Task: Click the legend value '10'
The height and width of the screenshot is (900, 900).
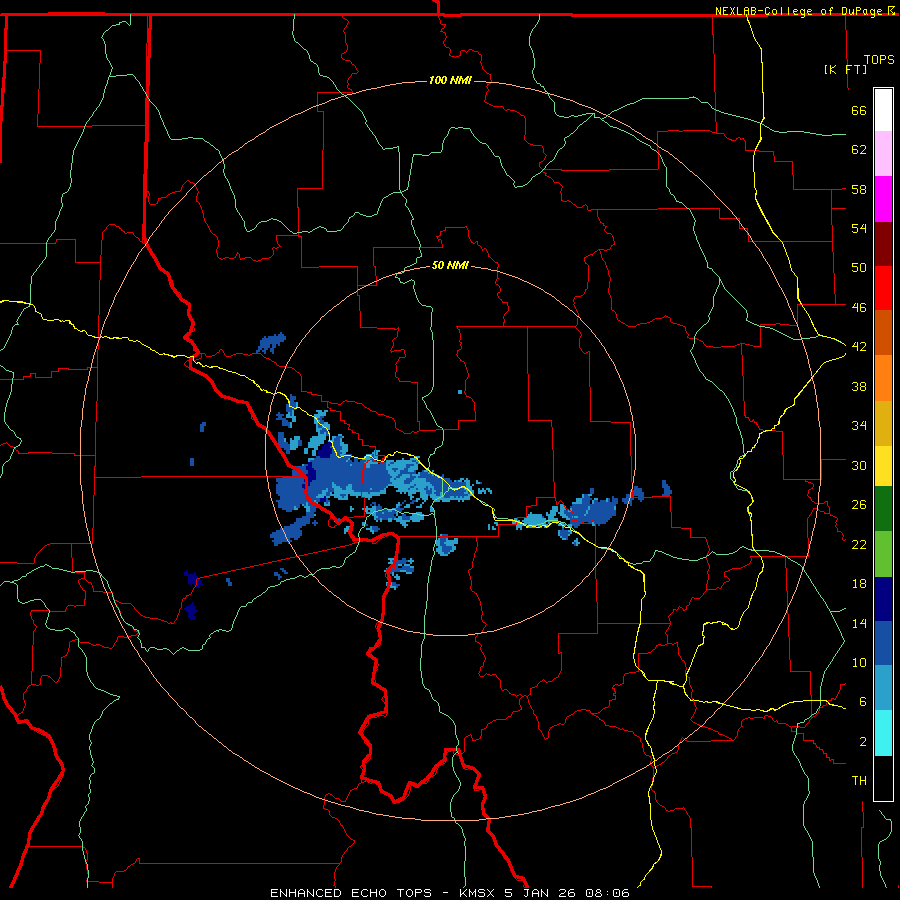Action: (859, 663)
